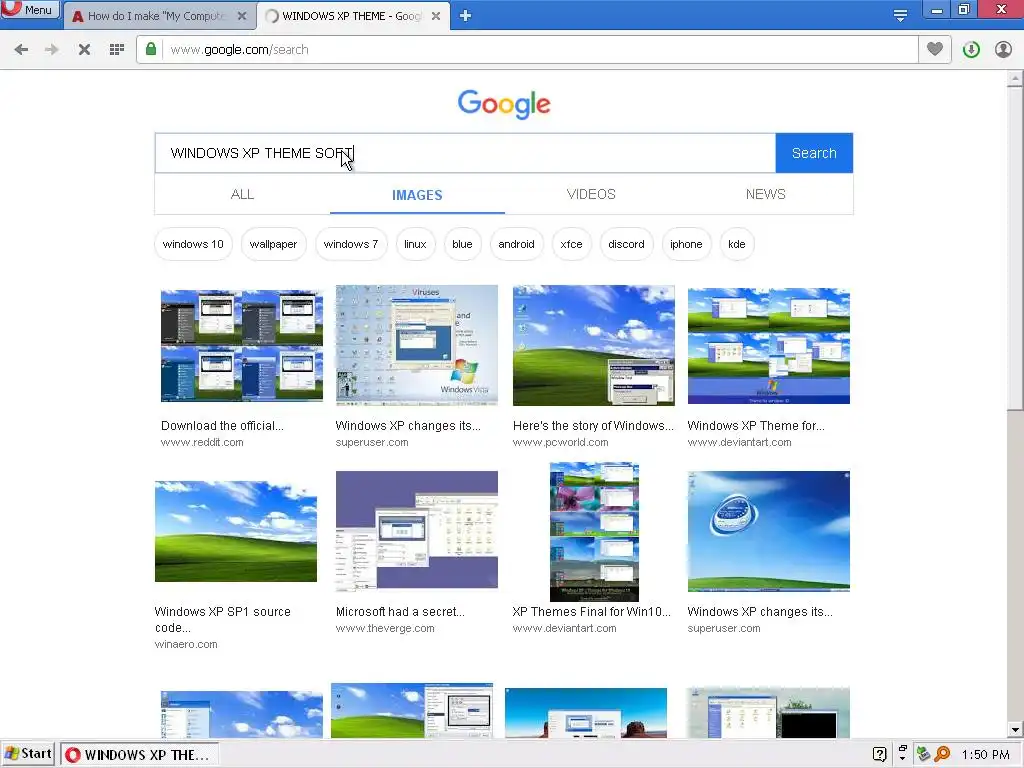
Task: Filter by the 'blue' chip
Action: point(462,244)
